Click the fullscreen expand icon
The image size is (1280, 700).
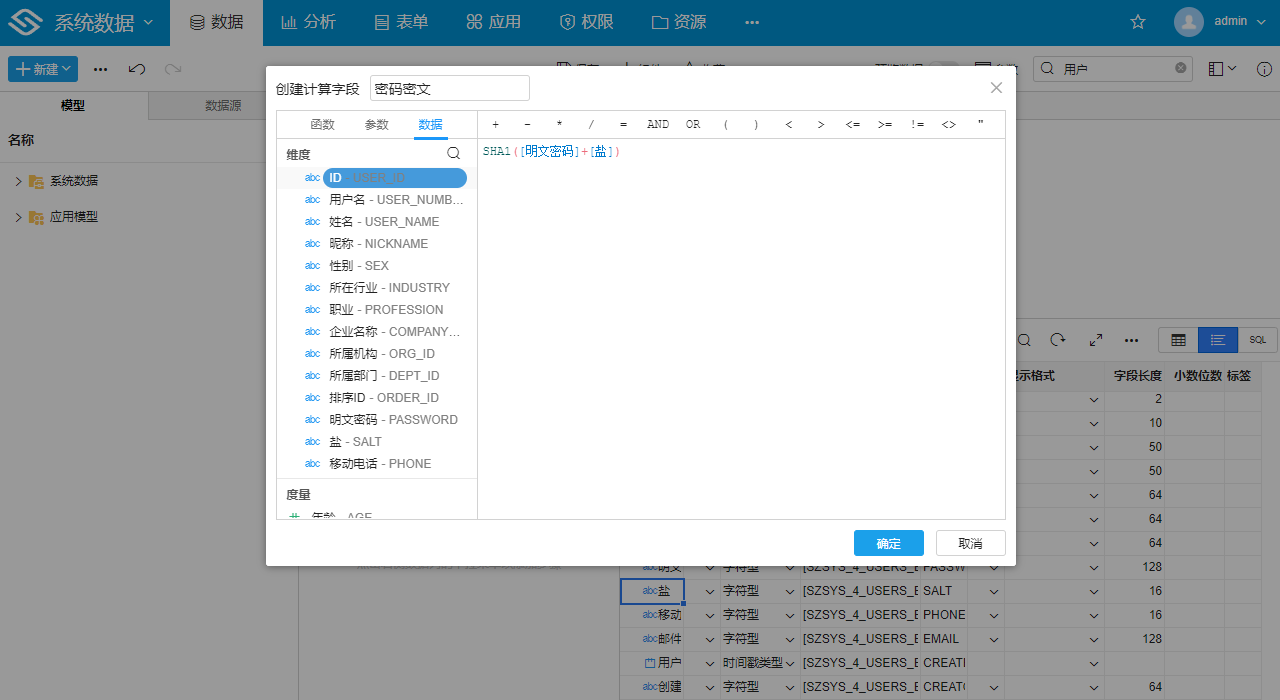click(1095, 340)
